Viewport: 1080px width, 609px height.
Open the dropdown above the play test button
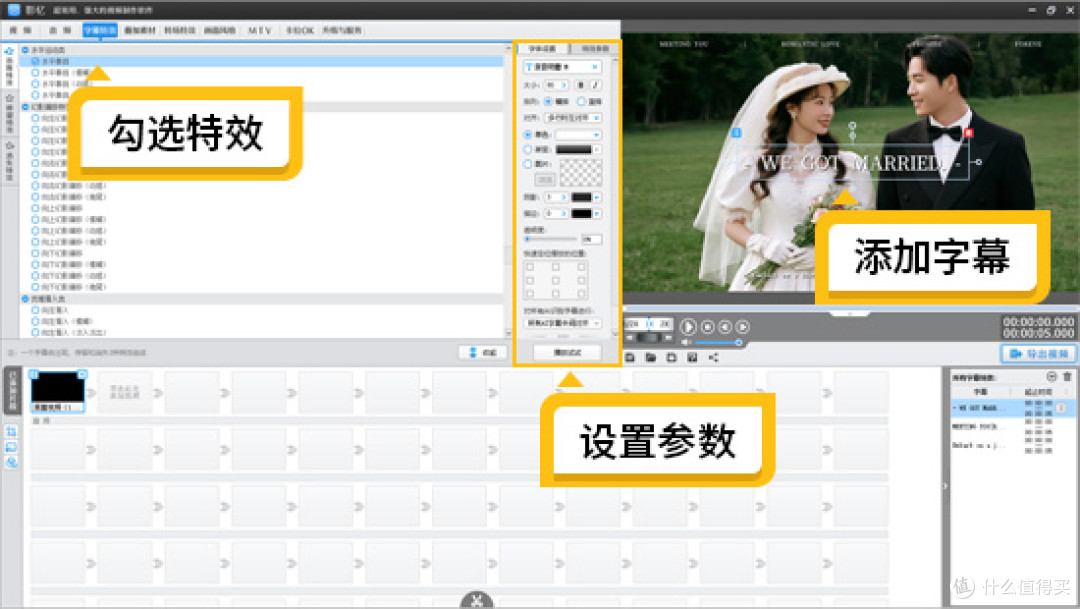click(563, 323)
